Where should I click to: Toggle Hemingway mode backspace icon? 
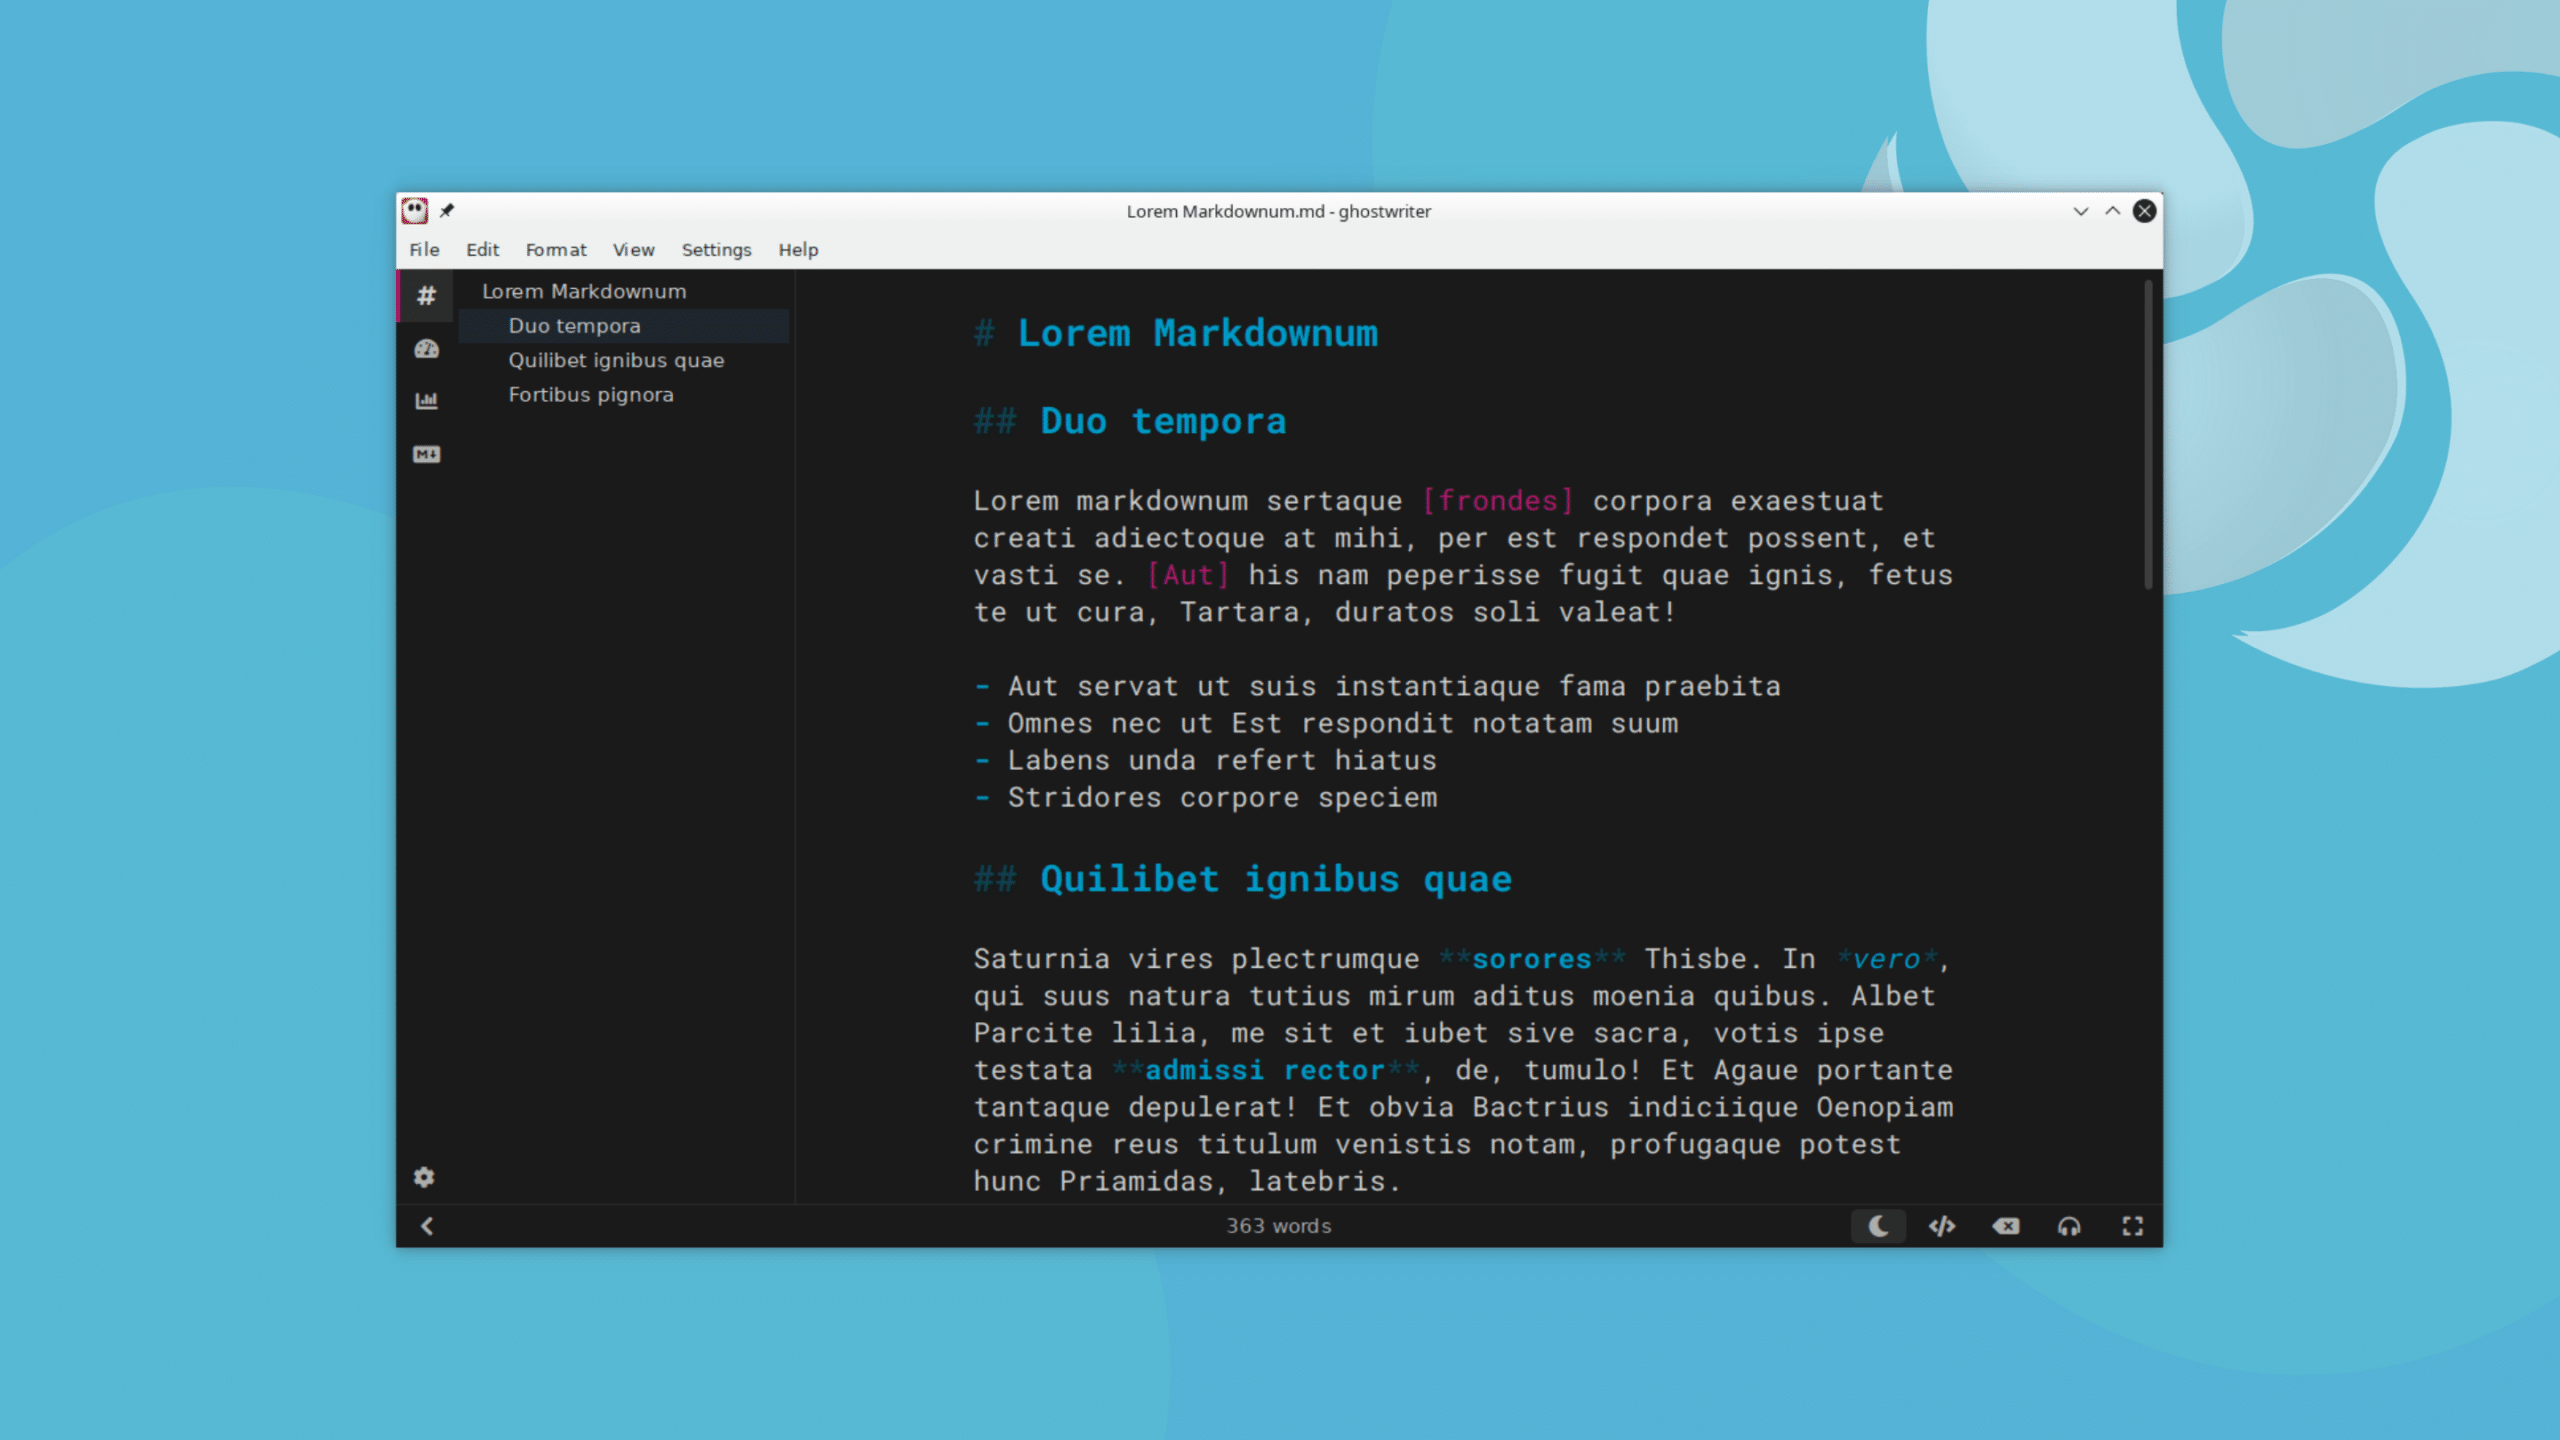click(x=2006, y=1226)
